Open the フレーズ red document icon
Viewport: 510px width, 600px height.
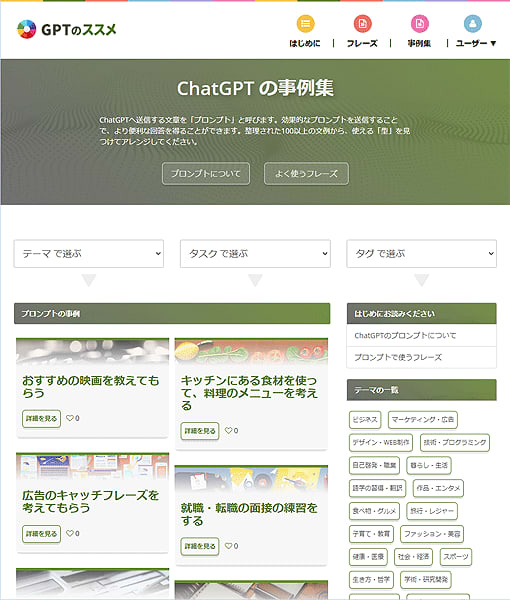[x=362, y=24]
